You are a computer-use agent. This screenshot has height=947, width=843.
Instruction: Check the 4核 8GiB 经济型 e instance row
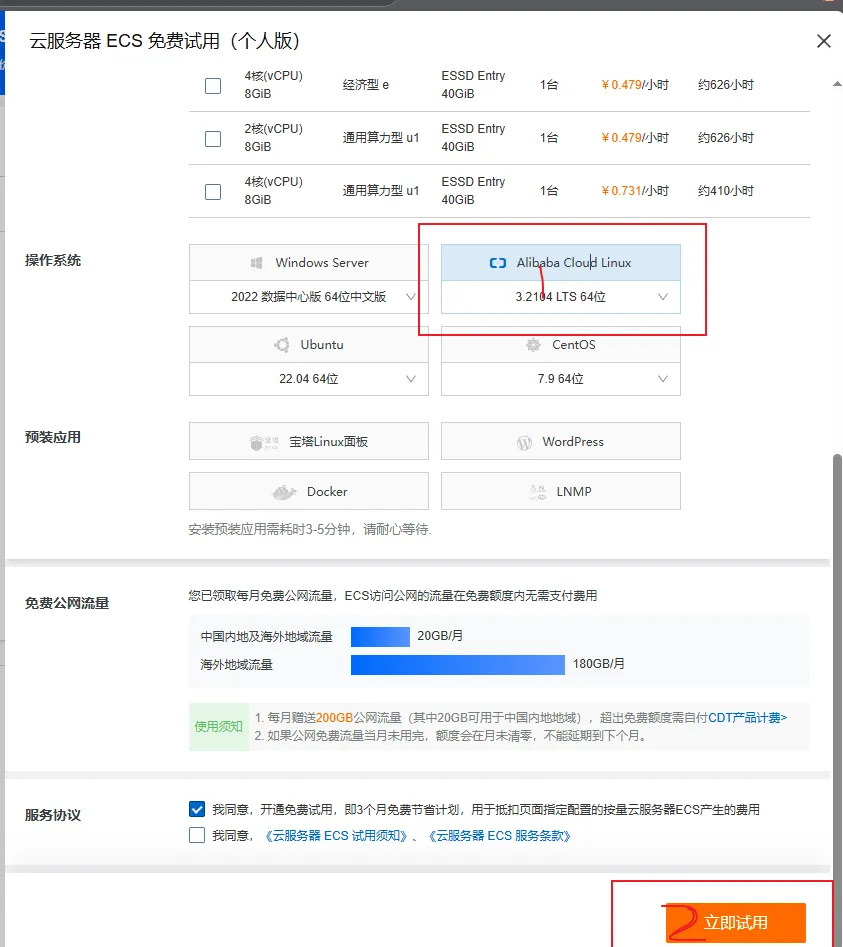[x=213, y=86]
